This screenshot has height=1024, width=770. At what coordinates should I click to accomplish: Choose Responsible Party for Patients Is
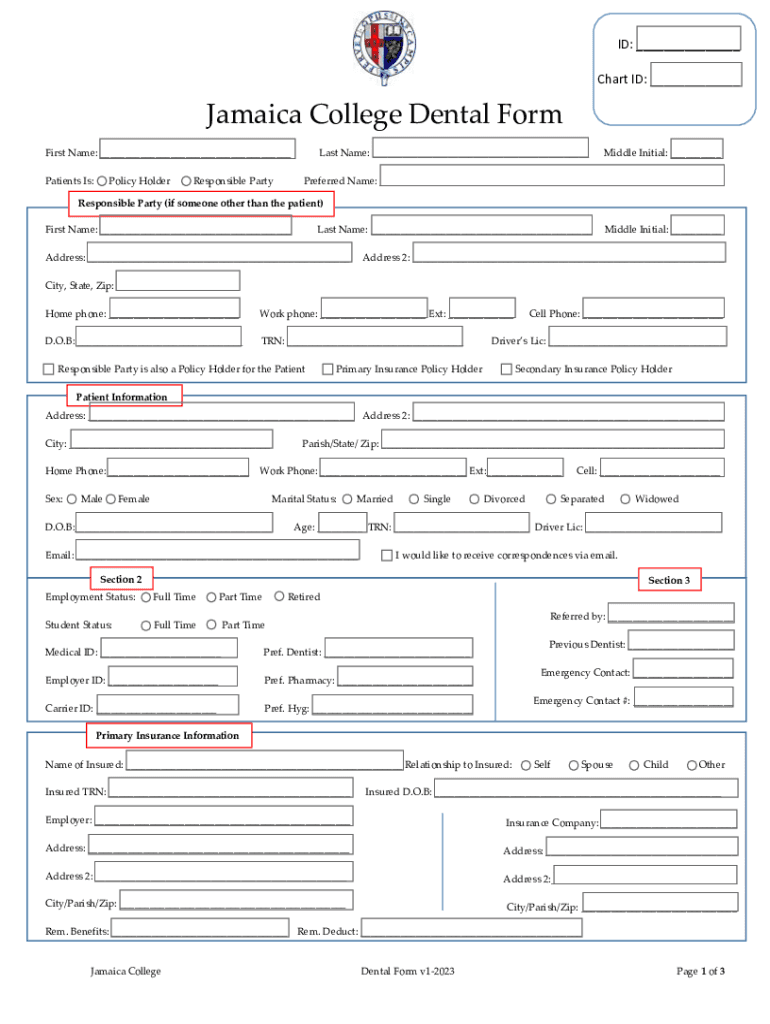[187, 181]
